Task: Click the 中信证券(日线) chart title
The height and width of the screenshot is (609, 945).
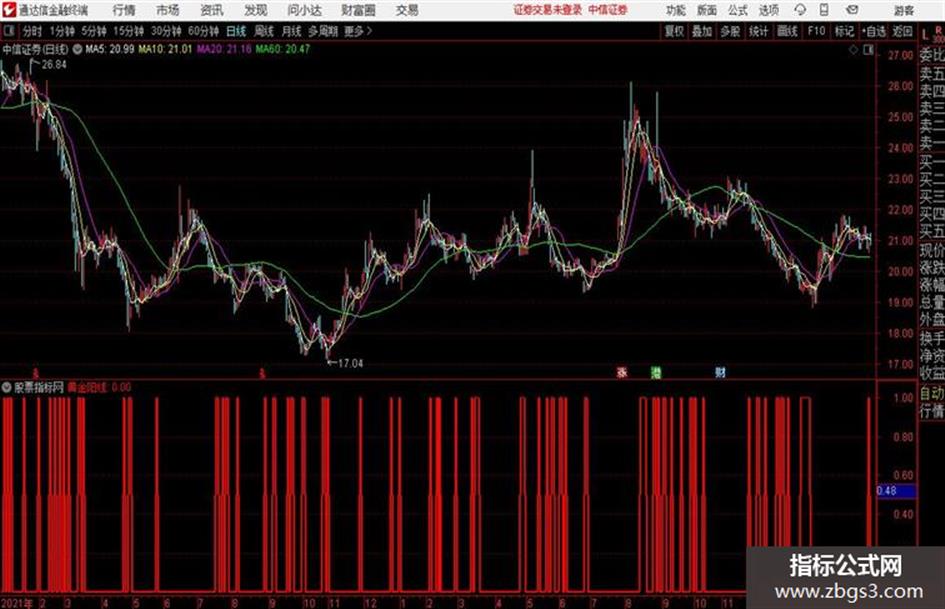Action: point(35,49)
